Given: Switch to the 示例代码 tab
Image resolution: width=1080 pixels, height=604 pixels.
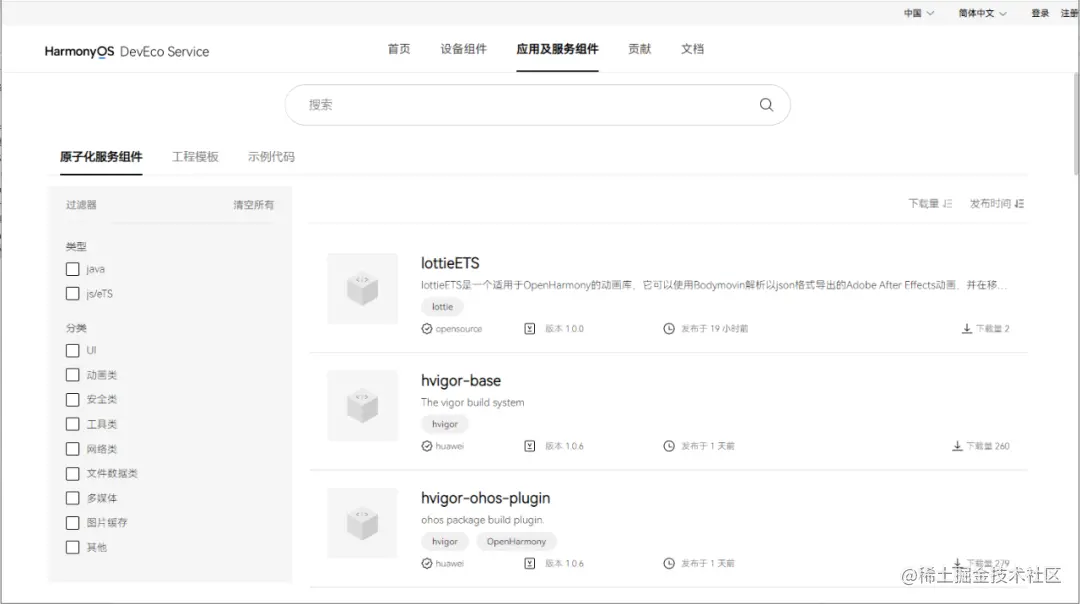Looking at the screenshot, I should pyautogui.click(x=271, y=157).
